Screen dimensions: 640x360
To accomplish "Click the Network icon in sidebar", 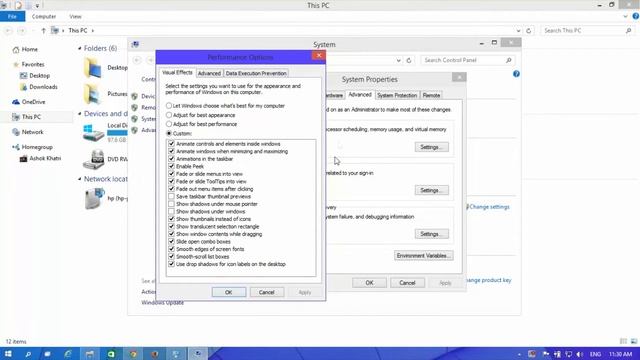I will click(x=16, y=132).
